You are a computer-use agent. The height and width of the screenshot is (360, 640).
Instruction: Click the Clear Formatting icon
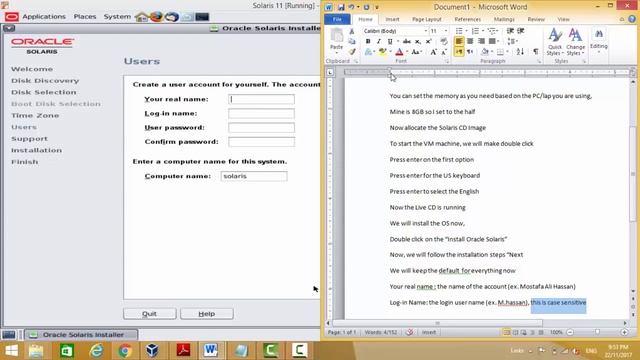(444, 41)
